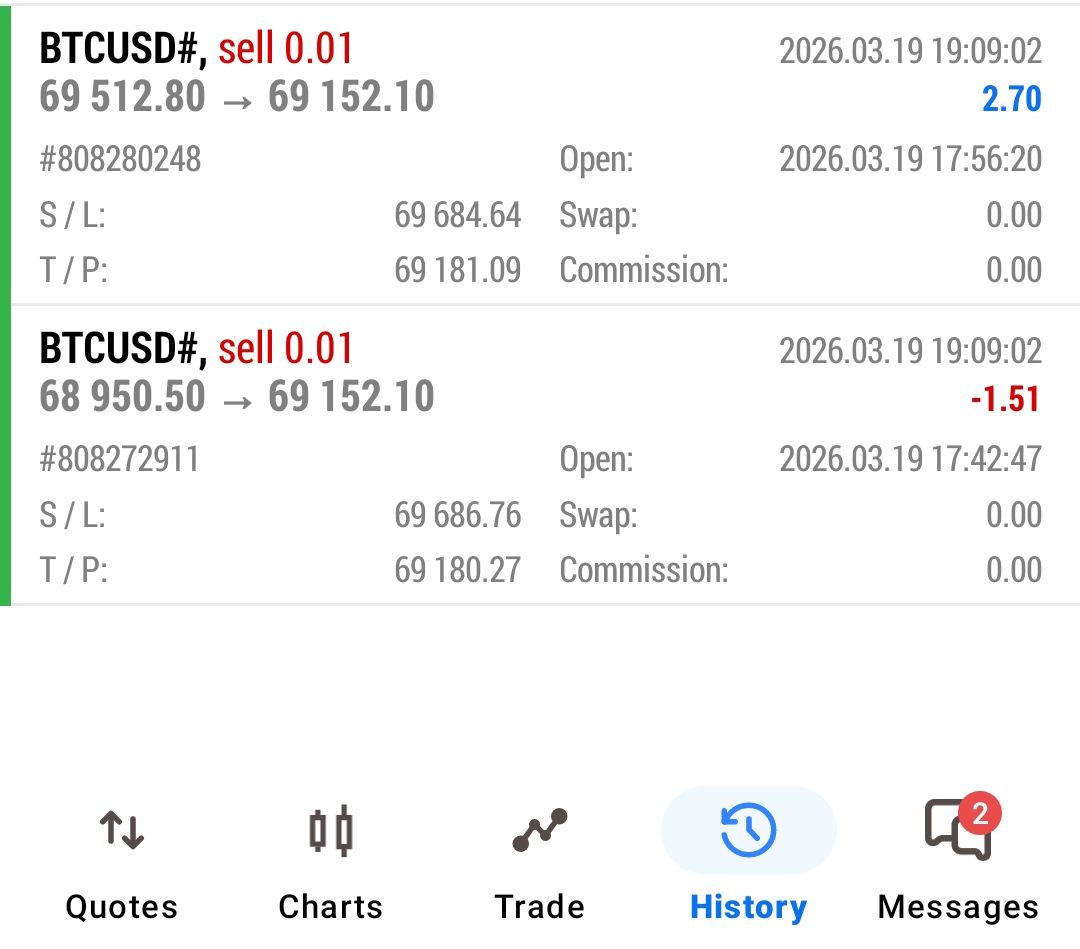Screen dimensions: 1080x949
Task: Collapse the second BTCUSD# sell trade header
Action: pyautogui.click(x=196, y=349)
